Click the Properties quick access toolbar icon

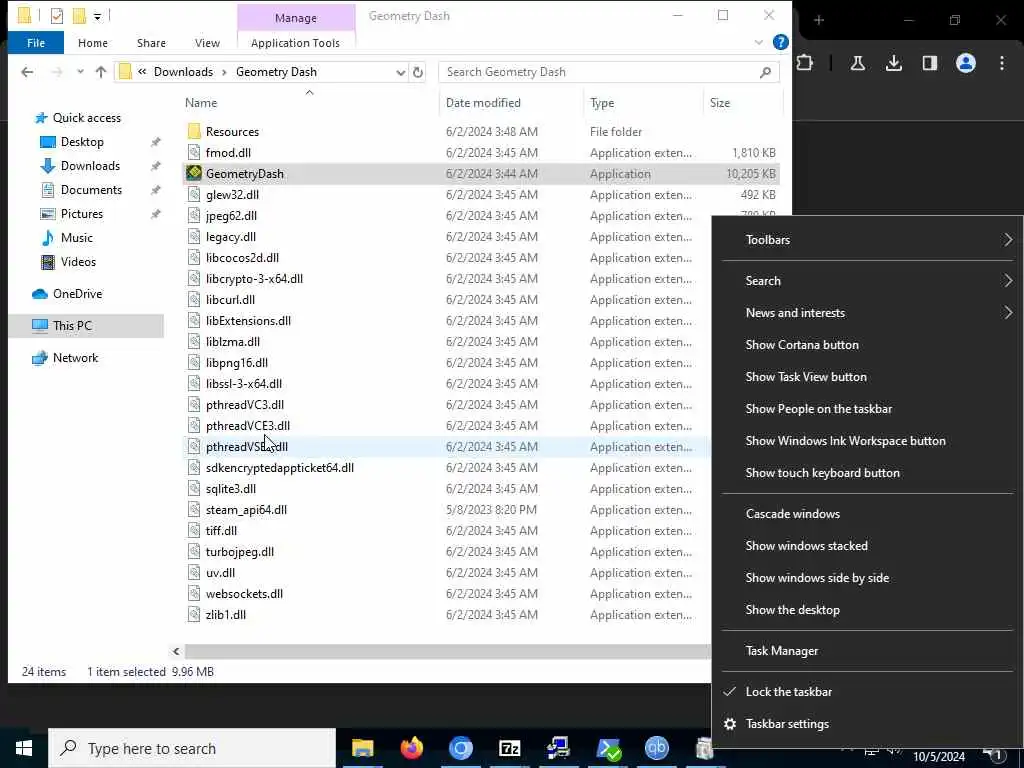(57, 15)
